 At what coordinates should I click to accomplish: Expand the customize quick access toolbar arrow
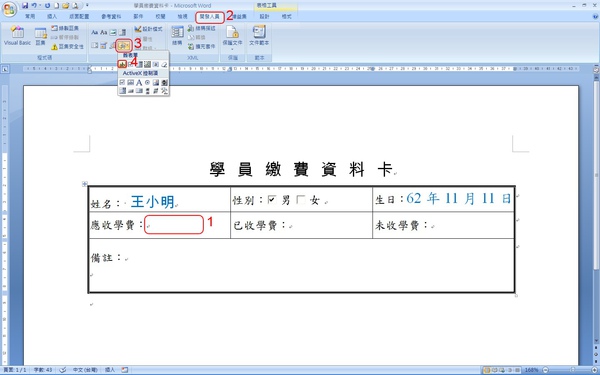tap(87, 5)
